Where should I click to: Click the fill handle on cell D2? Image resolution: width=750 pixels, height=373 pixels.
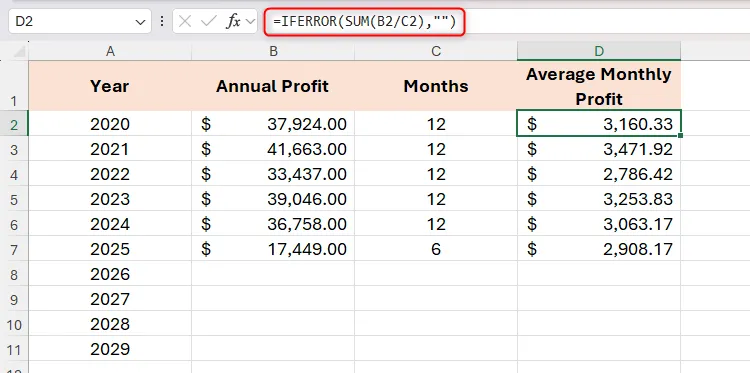click(x=680, y=136)
